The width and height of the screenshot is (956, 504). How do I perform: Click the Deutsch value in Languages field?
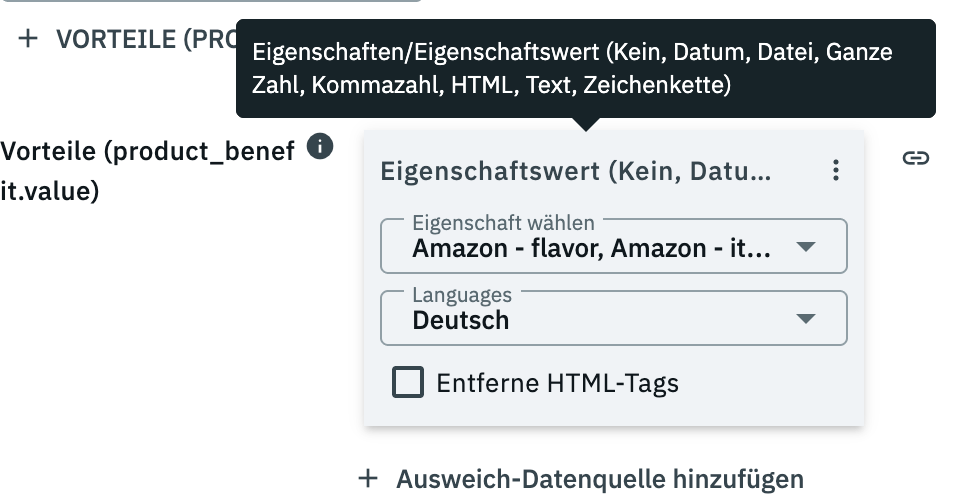(x=461, y=321)
